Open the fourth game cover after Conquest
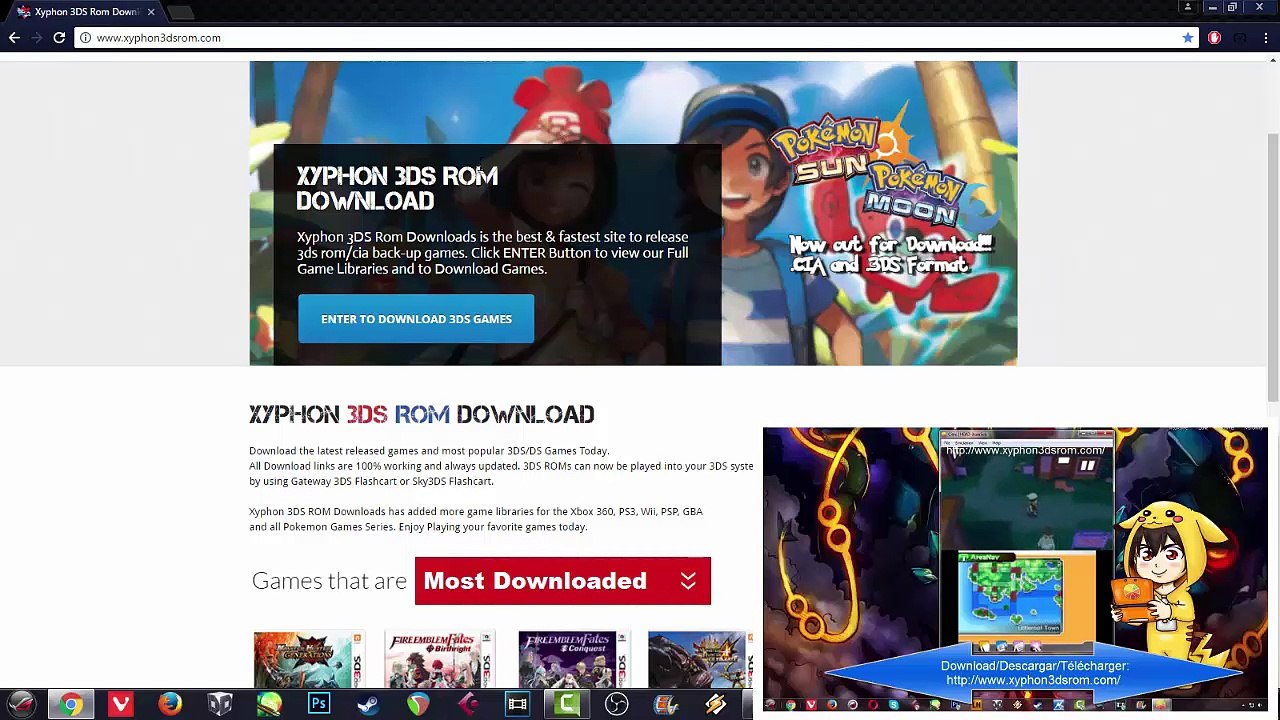Viewport: 1280px width, 720px height. coord(700,660)
